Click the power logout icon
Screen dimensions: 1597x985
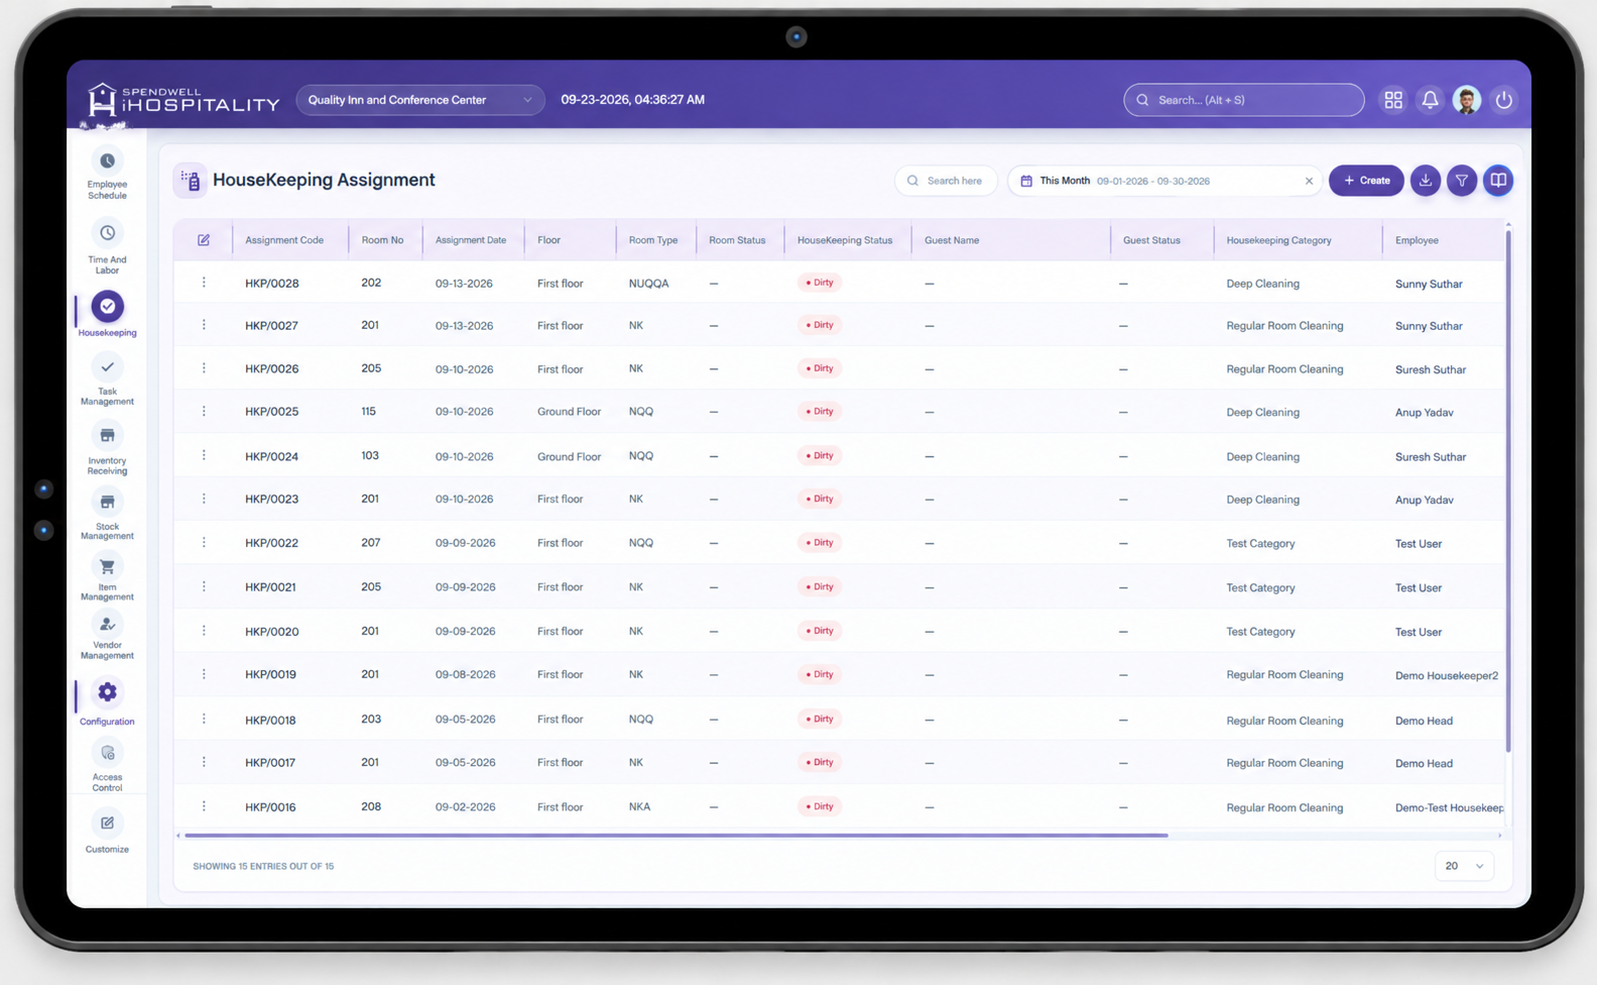click(1503, 100)
